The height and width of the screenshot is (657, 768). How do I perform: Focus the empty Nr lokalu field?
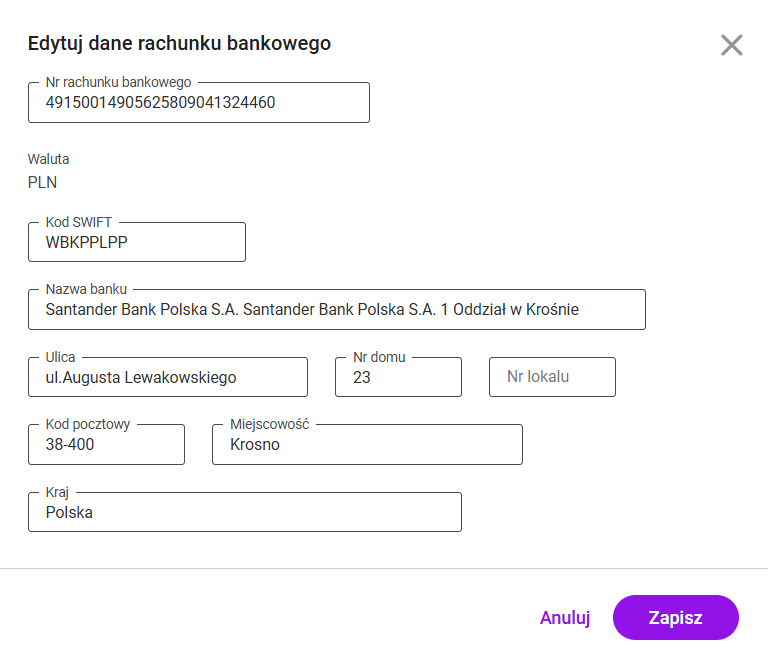[551, 377]
